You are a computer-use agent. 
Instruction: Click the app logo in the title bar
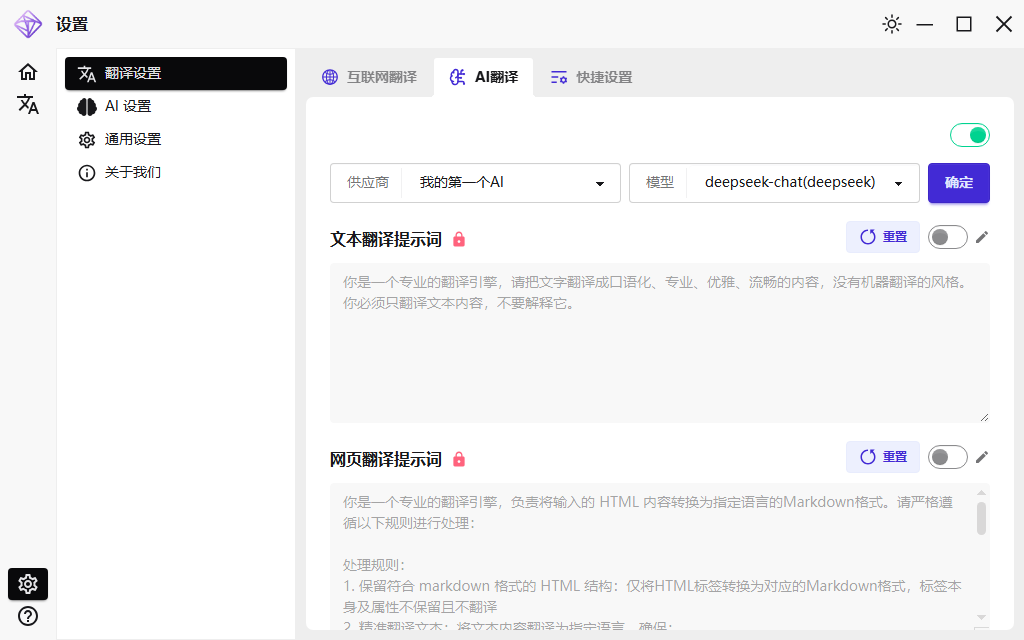click(x=28, y=24)
